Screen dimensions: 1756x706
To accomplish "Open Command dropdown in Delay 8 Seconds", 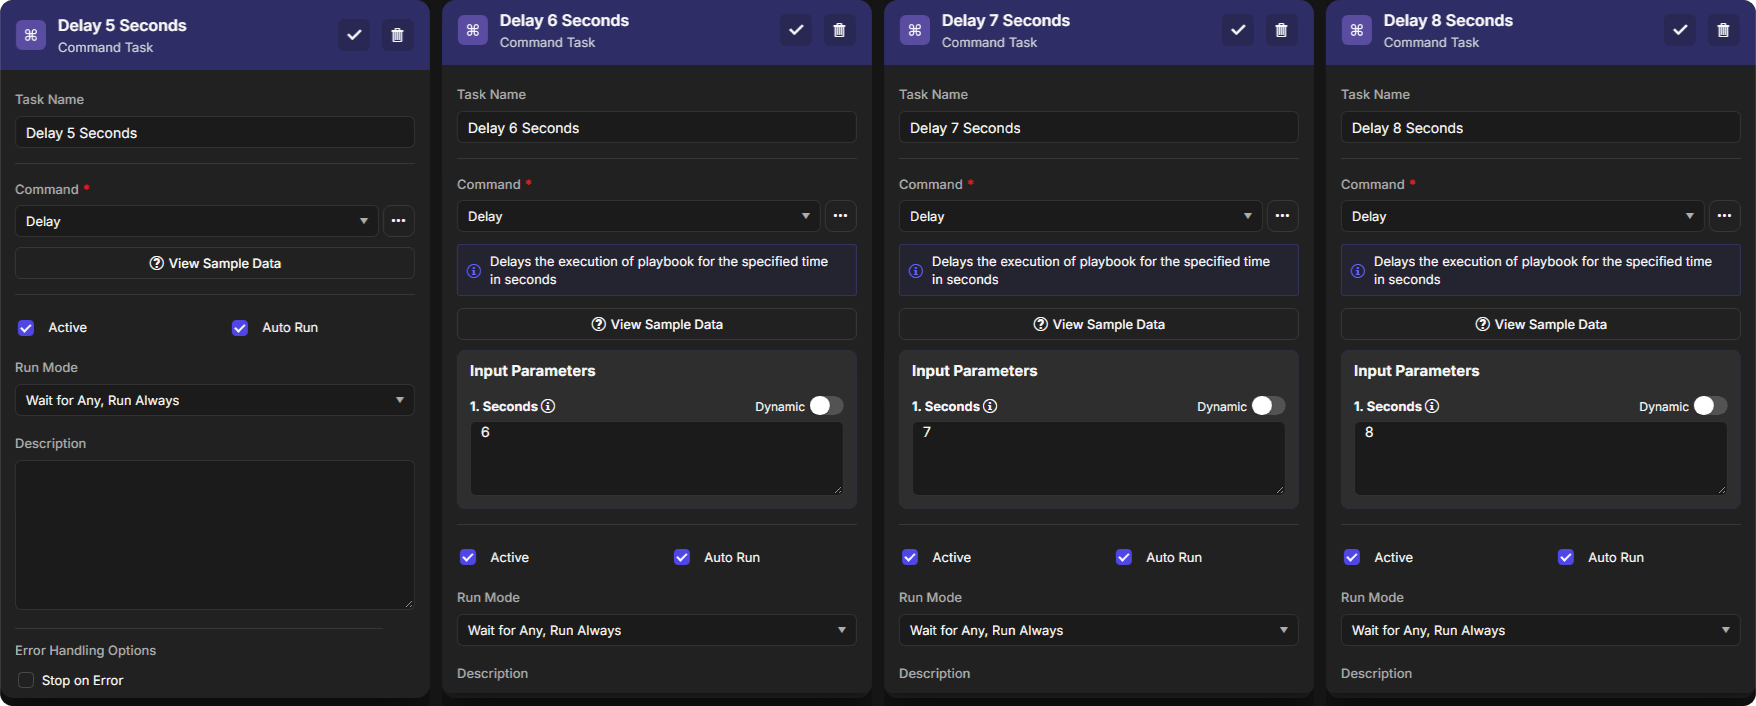I will (x=1523, y=216).
